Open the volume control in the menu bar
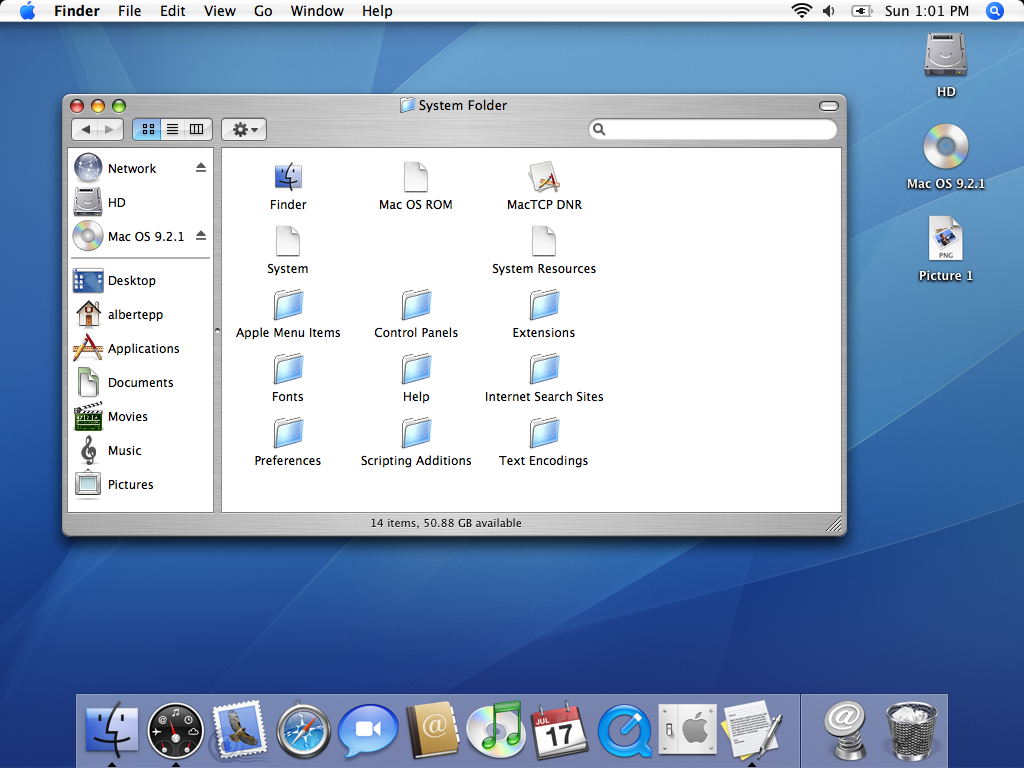 pyautogui.click(x=829, y=11)
